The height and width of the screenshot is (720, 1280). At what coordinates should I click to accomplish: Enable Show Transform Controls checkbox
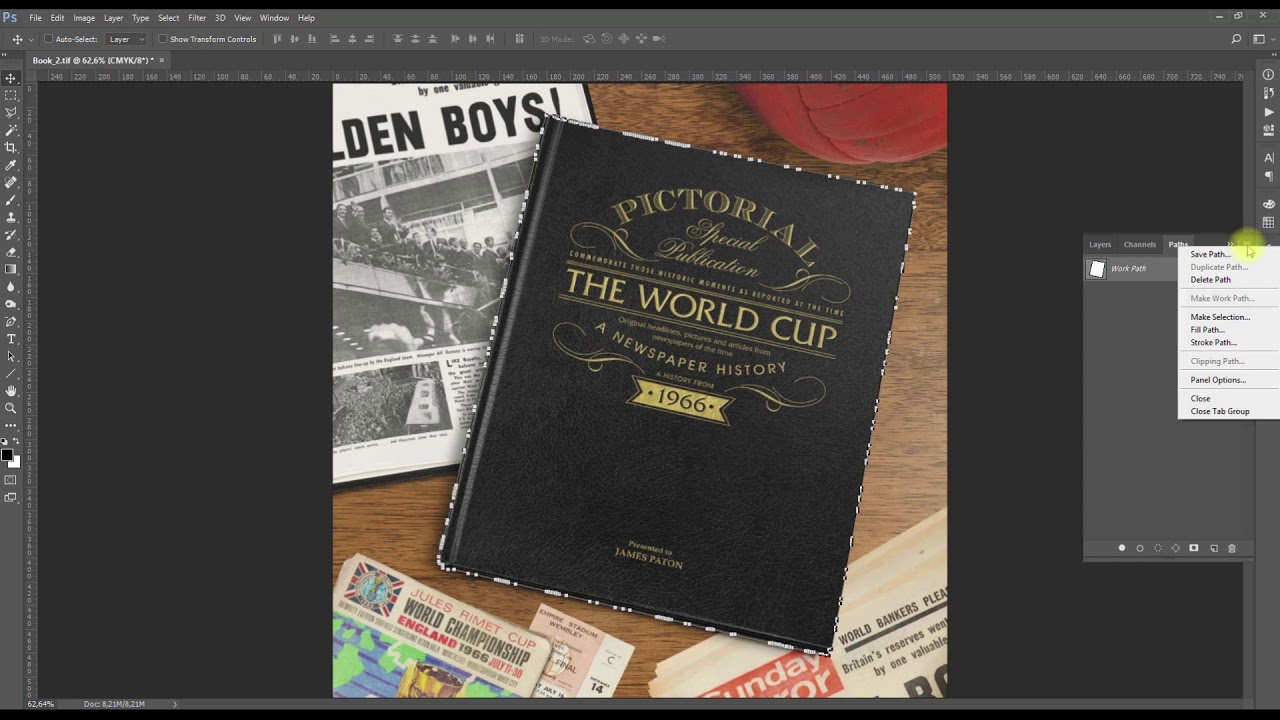162,39
